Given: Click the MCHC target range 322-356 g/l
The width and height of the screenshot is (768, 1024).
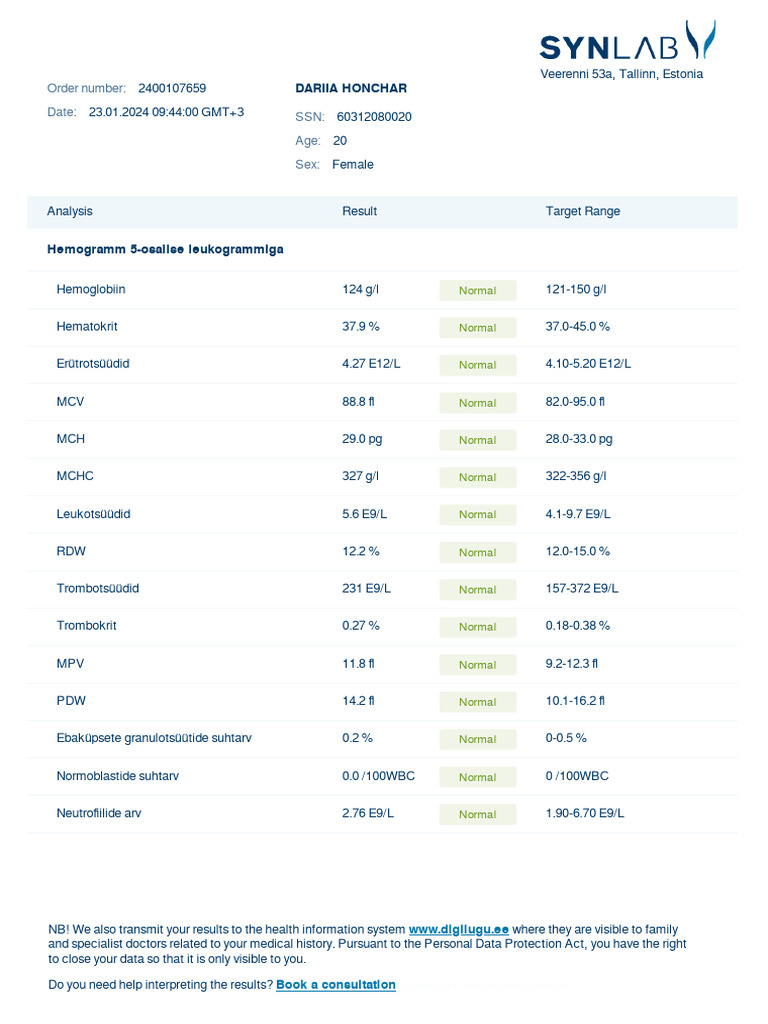Looking at the screenshot, I should (x=576, y=477).
